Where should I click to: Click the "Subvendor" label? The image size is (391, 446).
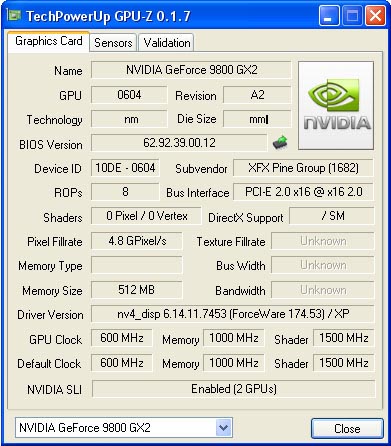[x=201, y=169]
